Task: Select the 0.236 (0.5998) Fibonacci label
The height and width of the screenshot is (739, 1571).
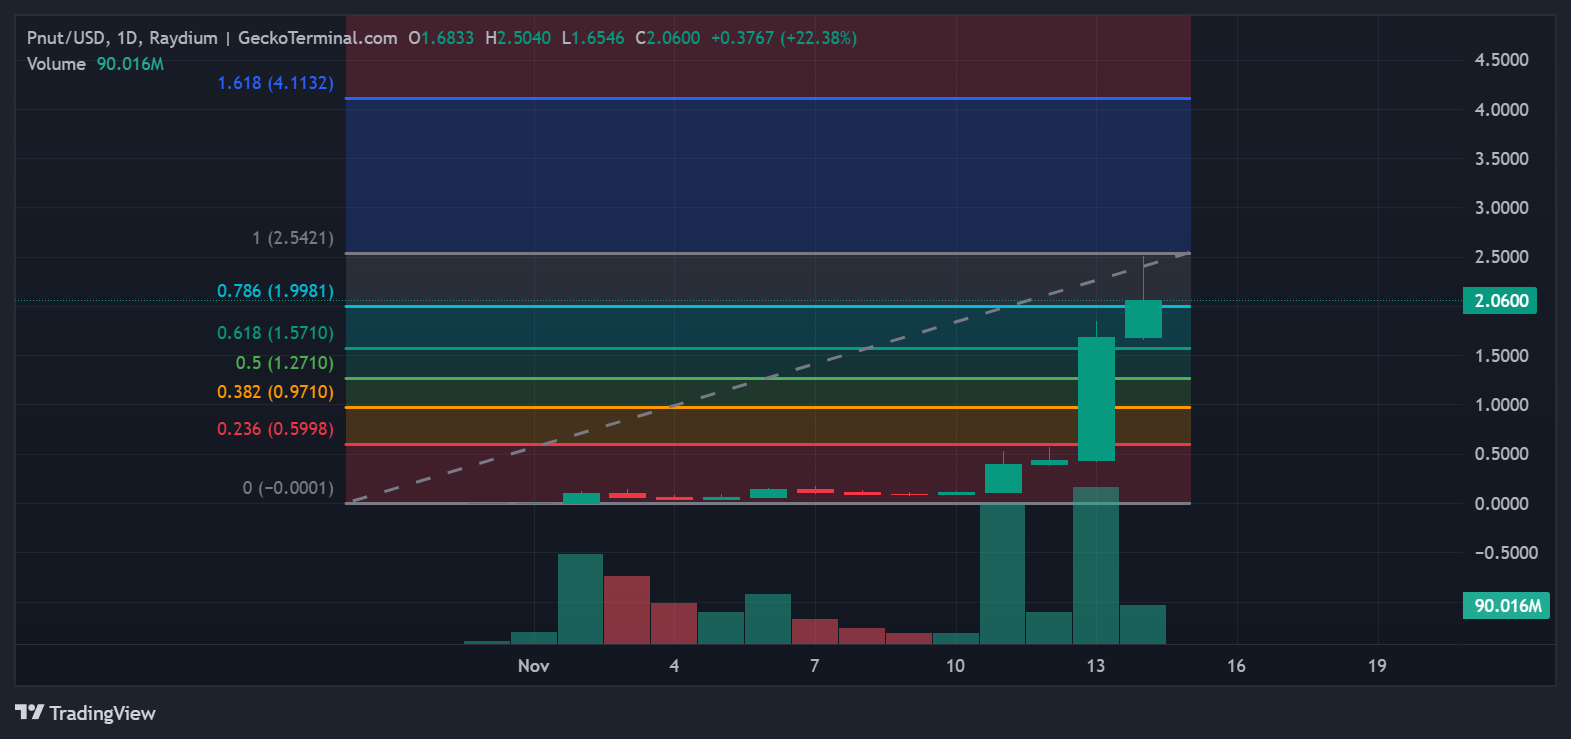Action: coord(276,429)
